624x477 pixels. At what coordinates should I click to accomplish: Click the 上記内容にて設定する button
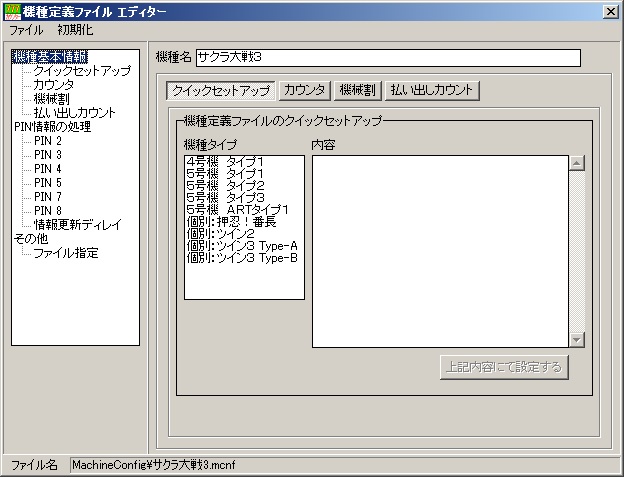coord(504,367)
